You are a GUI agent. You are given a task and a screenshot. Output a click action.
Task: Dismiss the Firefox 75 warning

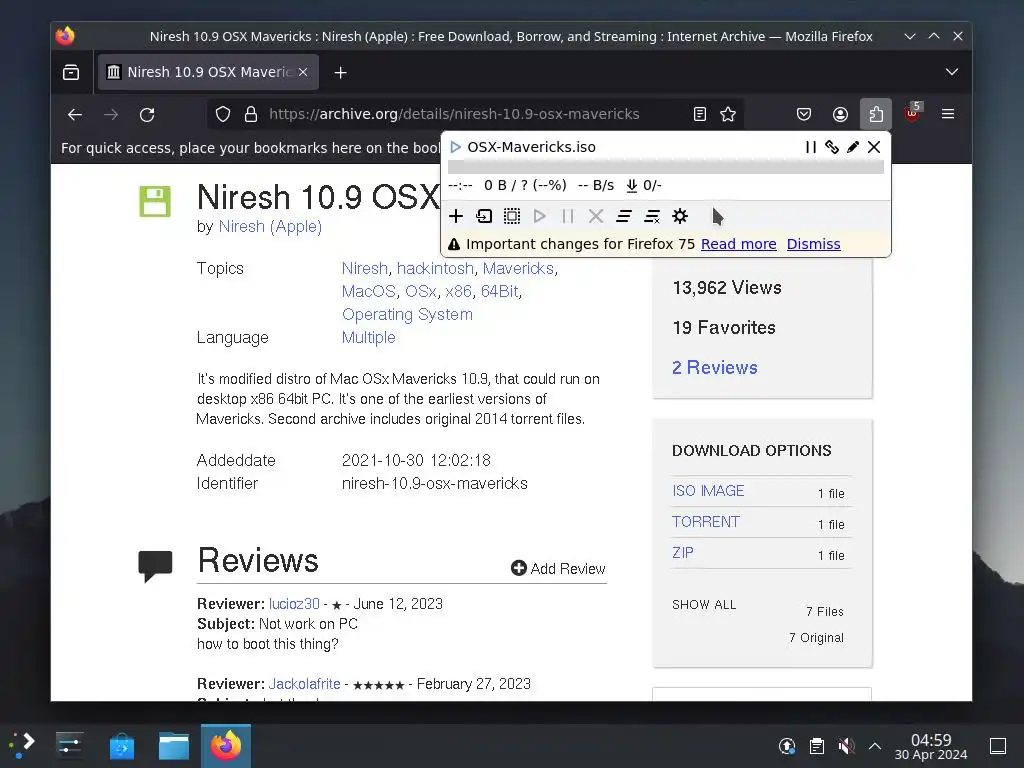pyautogui.click(x=814, y=244)
